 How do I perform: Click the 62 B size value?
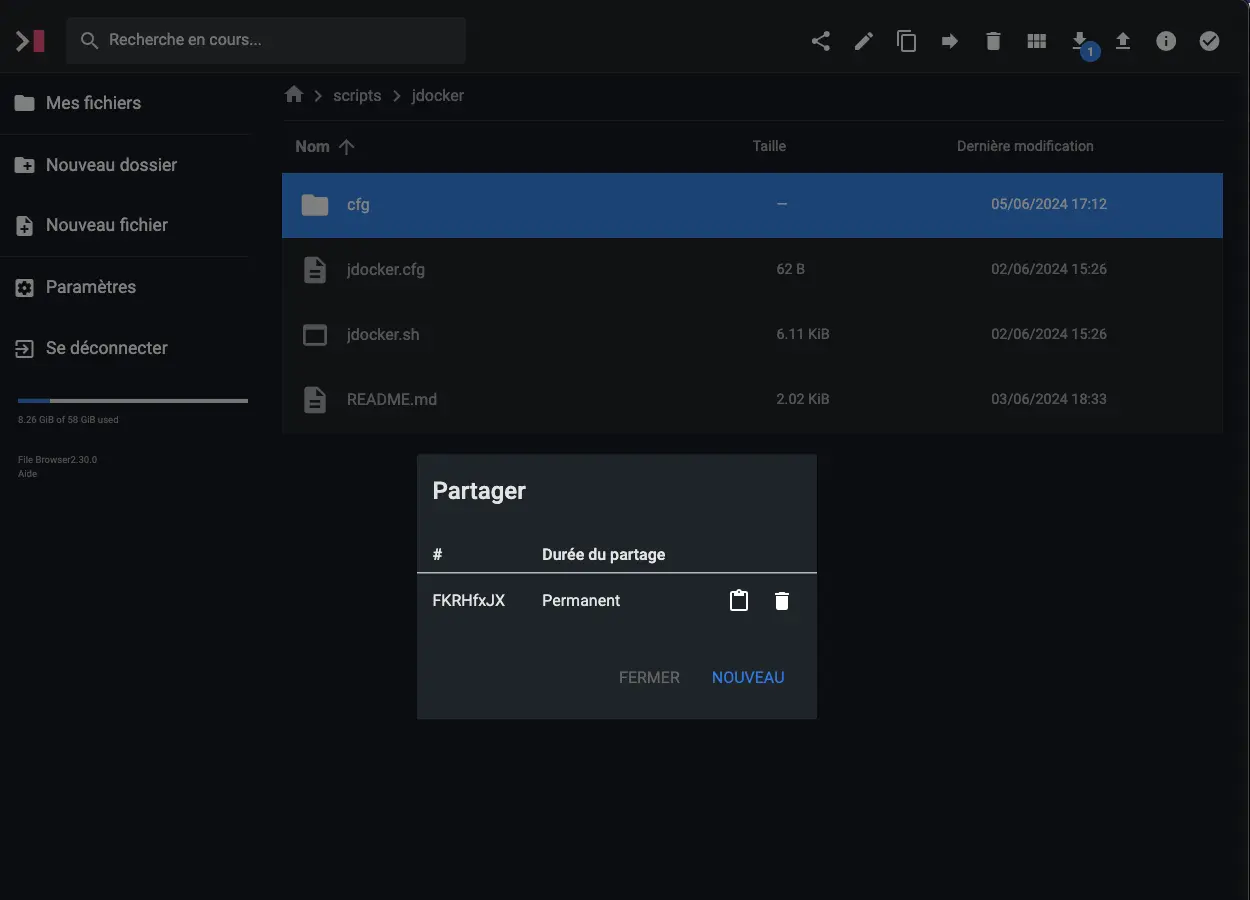790,269
